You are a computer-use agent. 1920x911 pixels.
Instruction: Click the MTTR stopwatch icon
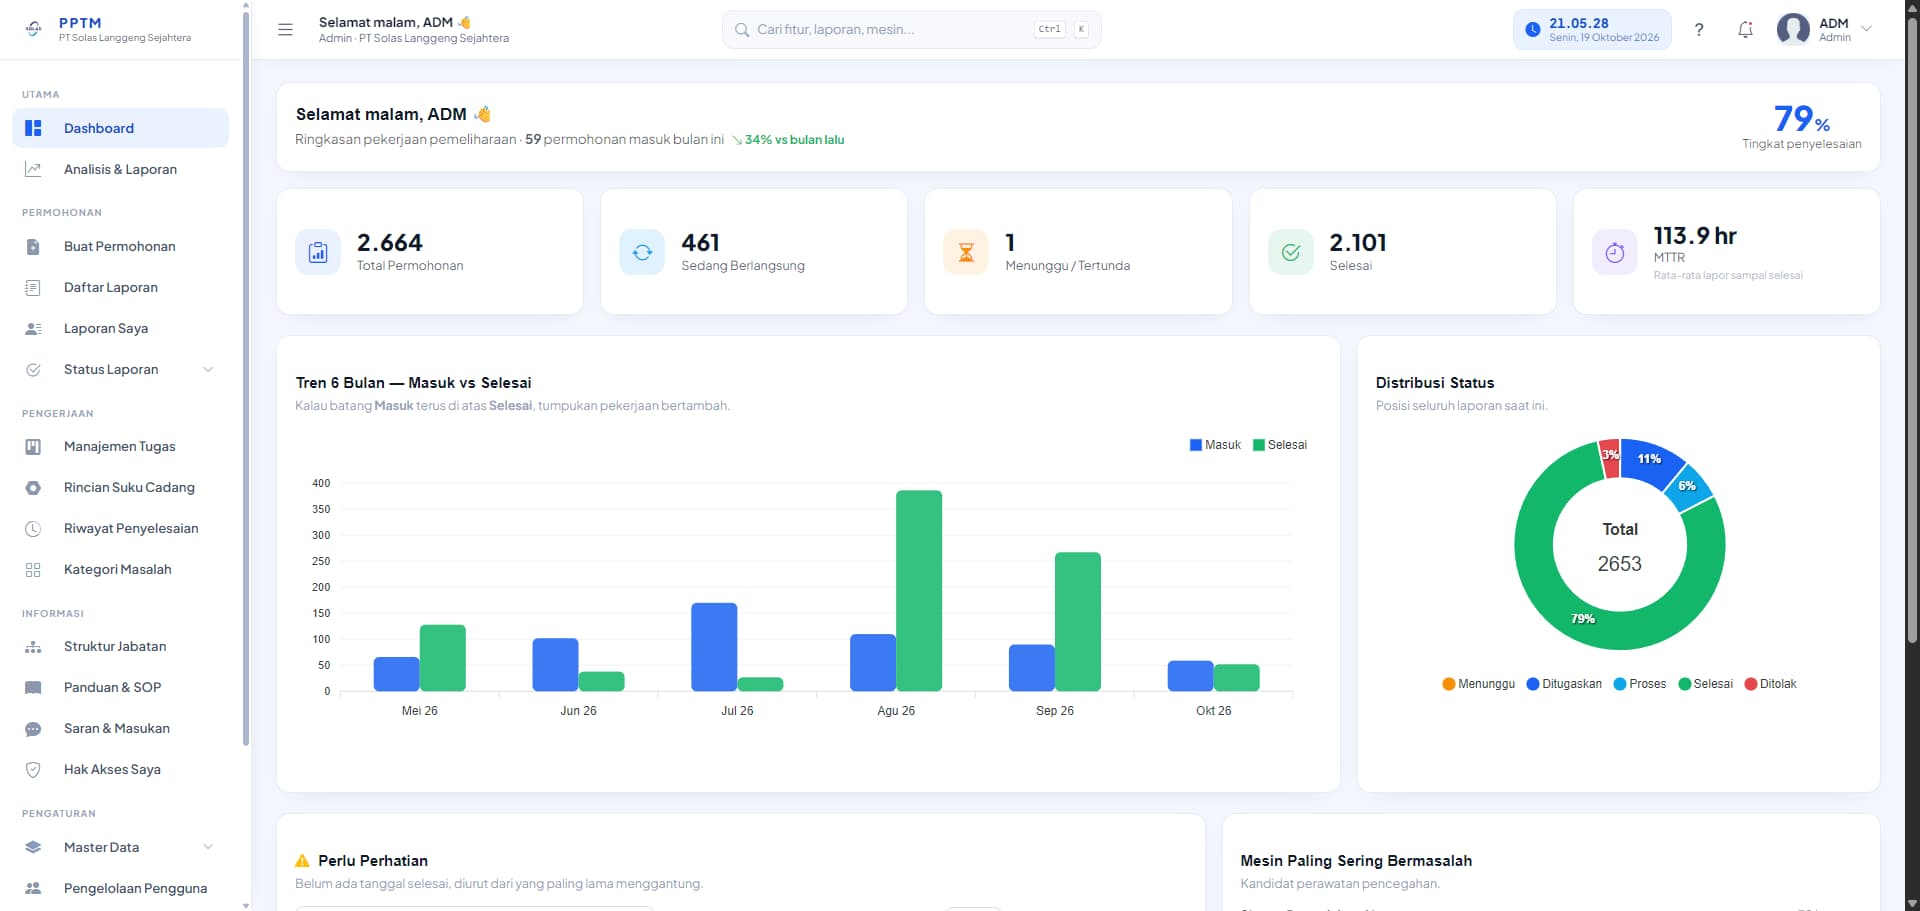(1615, 252)
